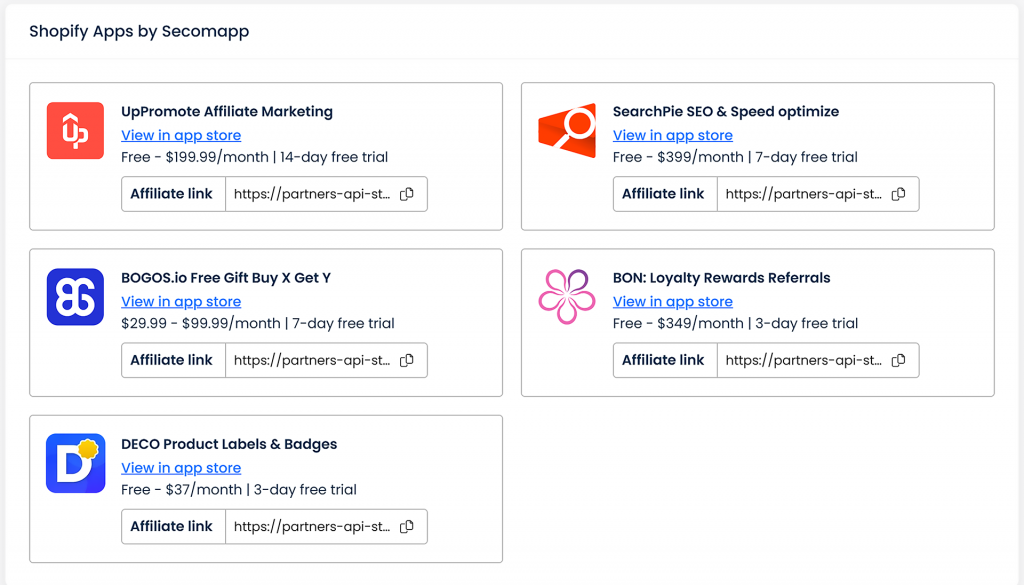Click the BOGOS.io app logo
Image resolution: width=1024 pixels, height=585 pixels.
click(75, 297)
